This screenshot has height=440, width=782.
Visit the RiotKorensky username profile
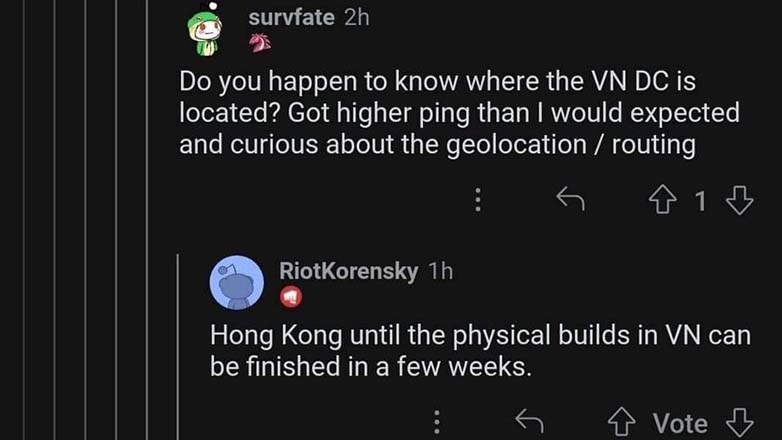click(x=348, y=271)
